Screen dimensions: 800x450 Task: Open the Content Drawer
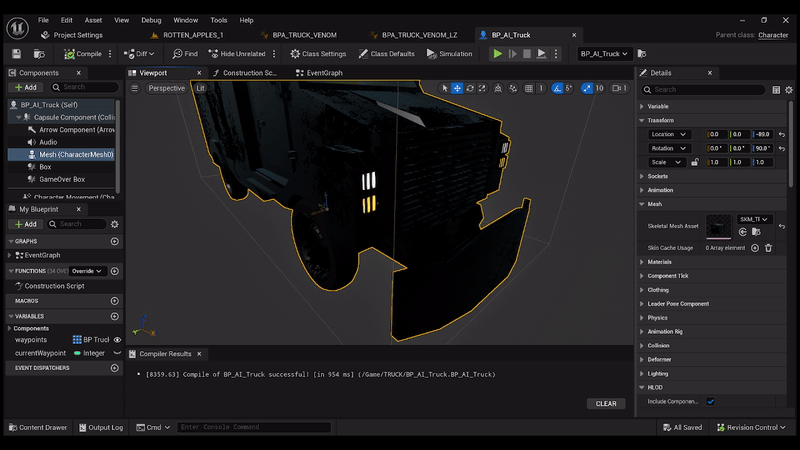click(37, 427)
